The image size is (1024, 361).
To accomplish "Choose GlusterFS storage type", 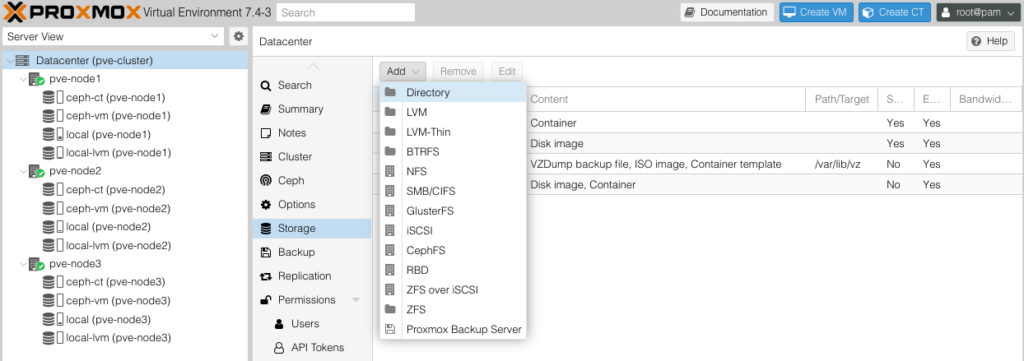I will (x=453, y=211).
